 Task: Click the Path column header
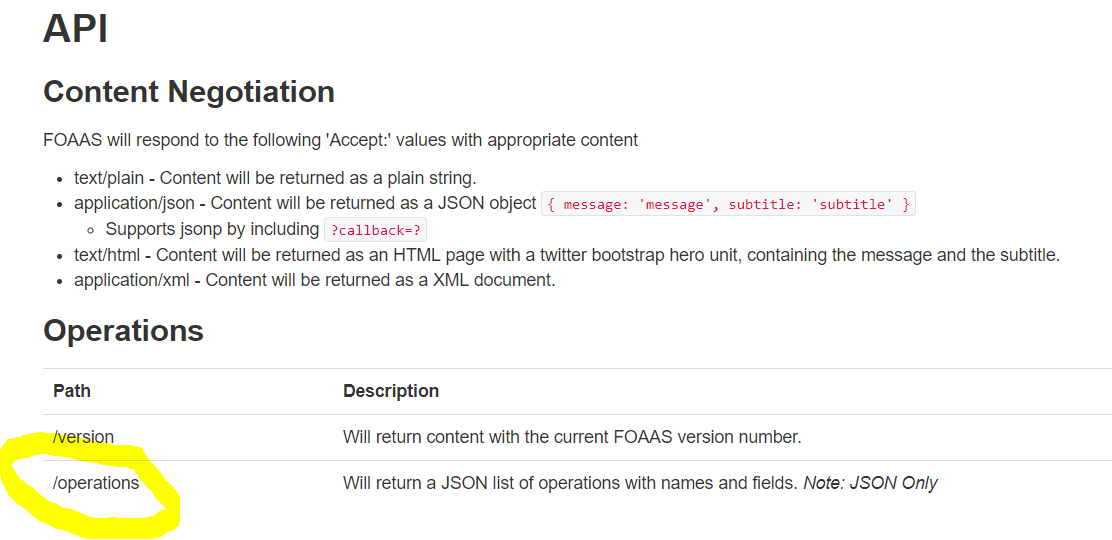[x=71, y=391]
